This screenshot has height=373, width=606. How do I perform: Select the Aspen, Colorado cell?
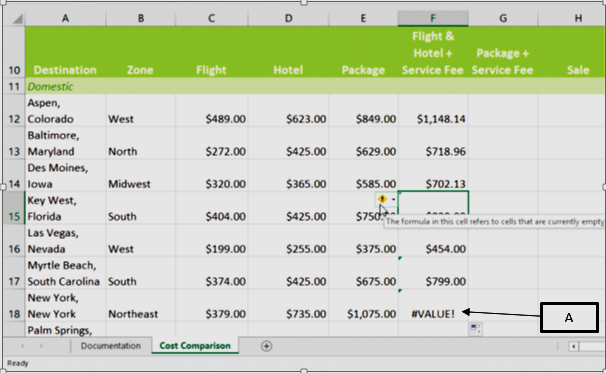[65, 111]
